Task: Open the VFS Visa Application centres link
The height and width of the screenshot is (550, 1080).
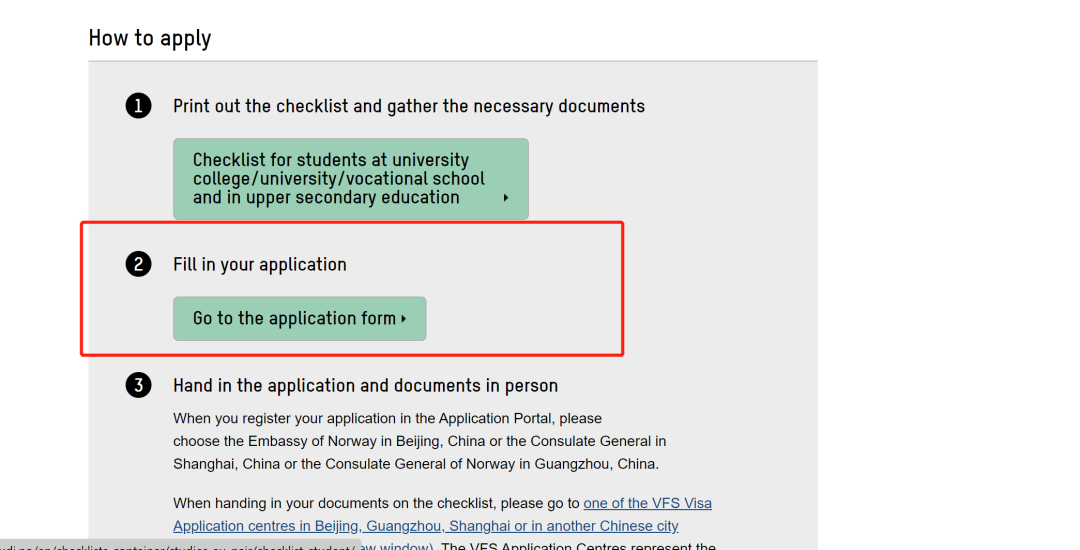Action: tap(647, 503)
